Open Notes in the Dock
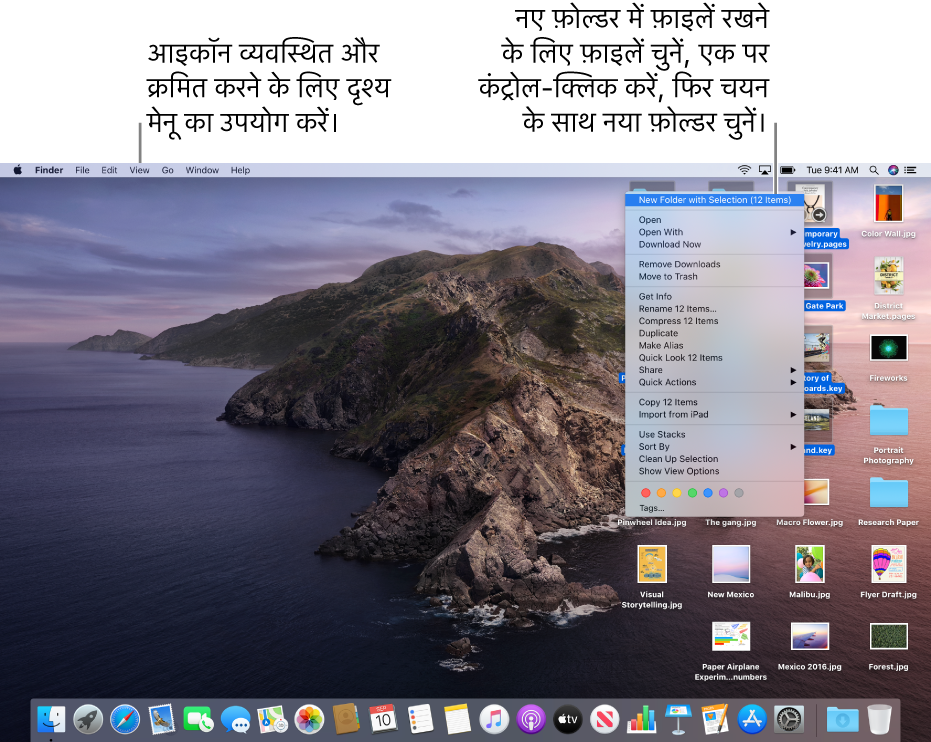 [457, 719]
